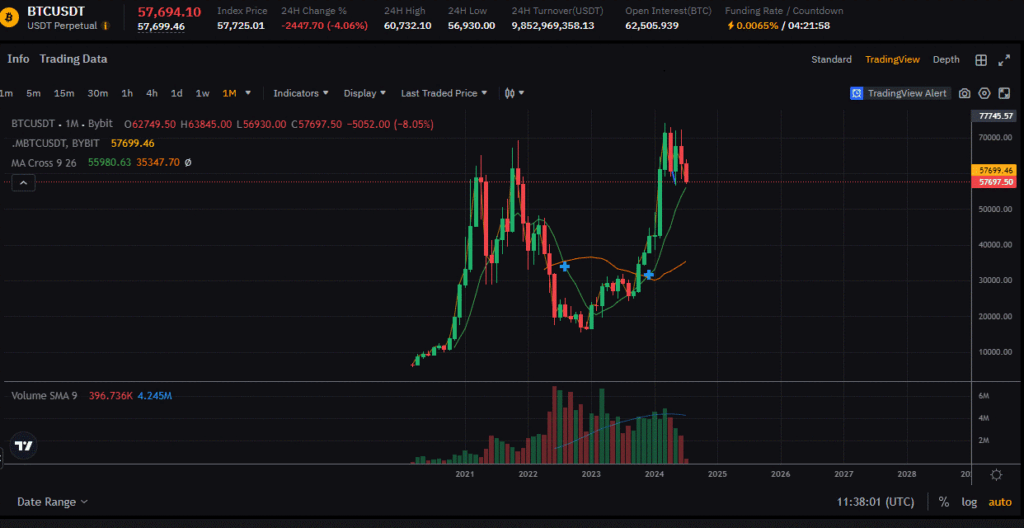Open the Display dropdown
Image resolution: width=1024 pixels, height=528 pixels.
[364, 93]
